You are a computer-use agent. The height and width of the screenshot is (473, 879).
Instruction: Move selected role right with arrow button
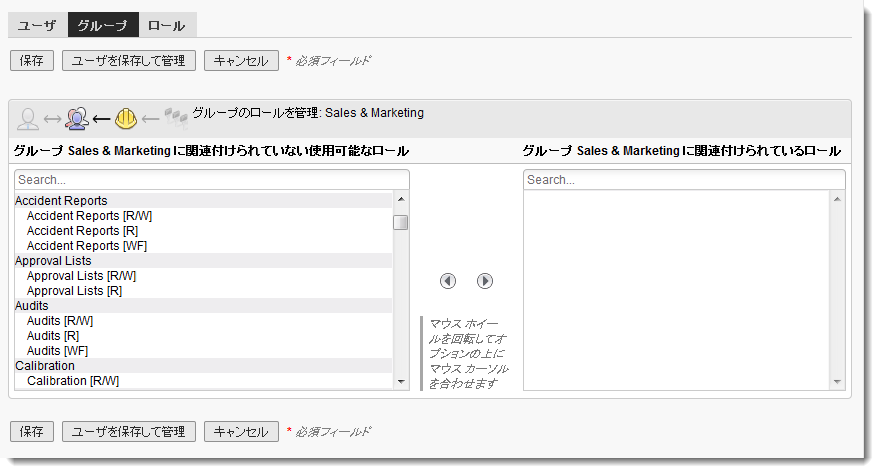(485, 281)
